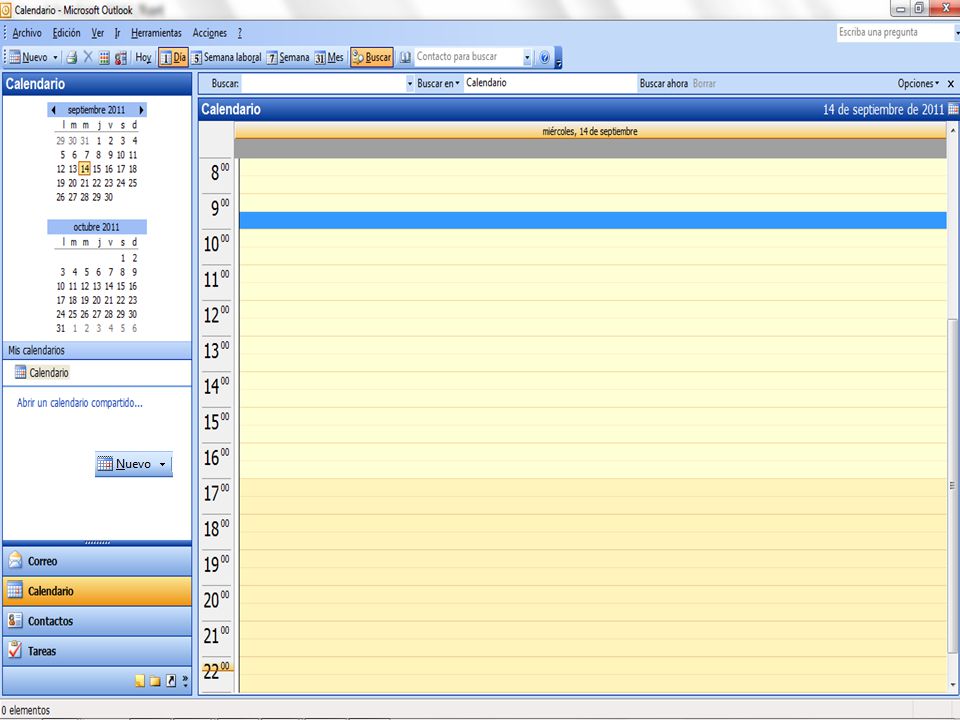This screenshot has width=960, height=720.
Task: Open Tareas in the navigation pane
Action: pyautogui.click(x=97, y=651)
